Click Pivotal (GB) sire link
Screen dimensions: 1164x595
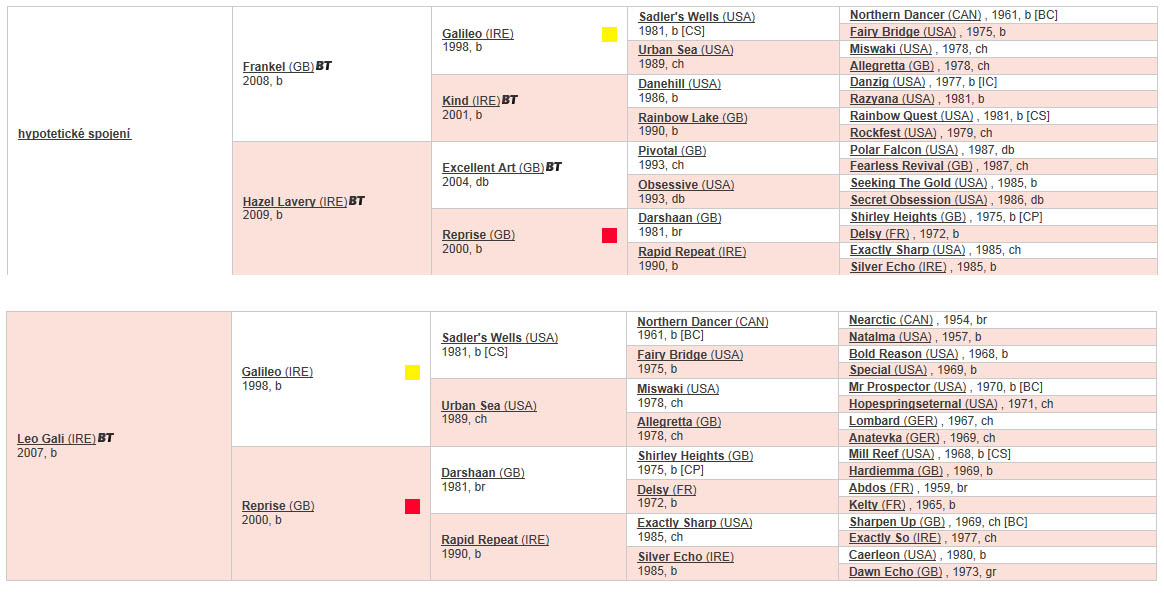(x=672, y=151)
